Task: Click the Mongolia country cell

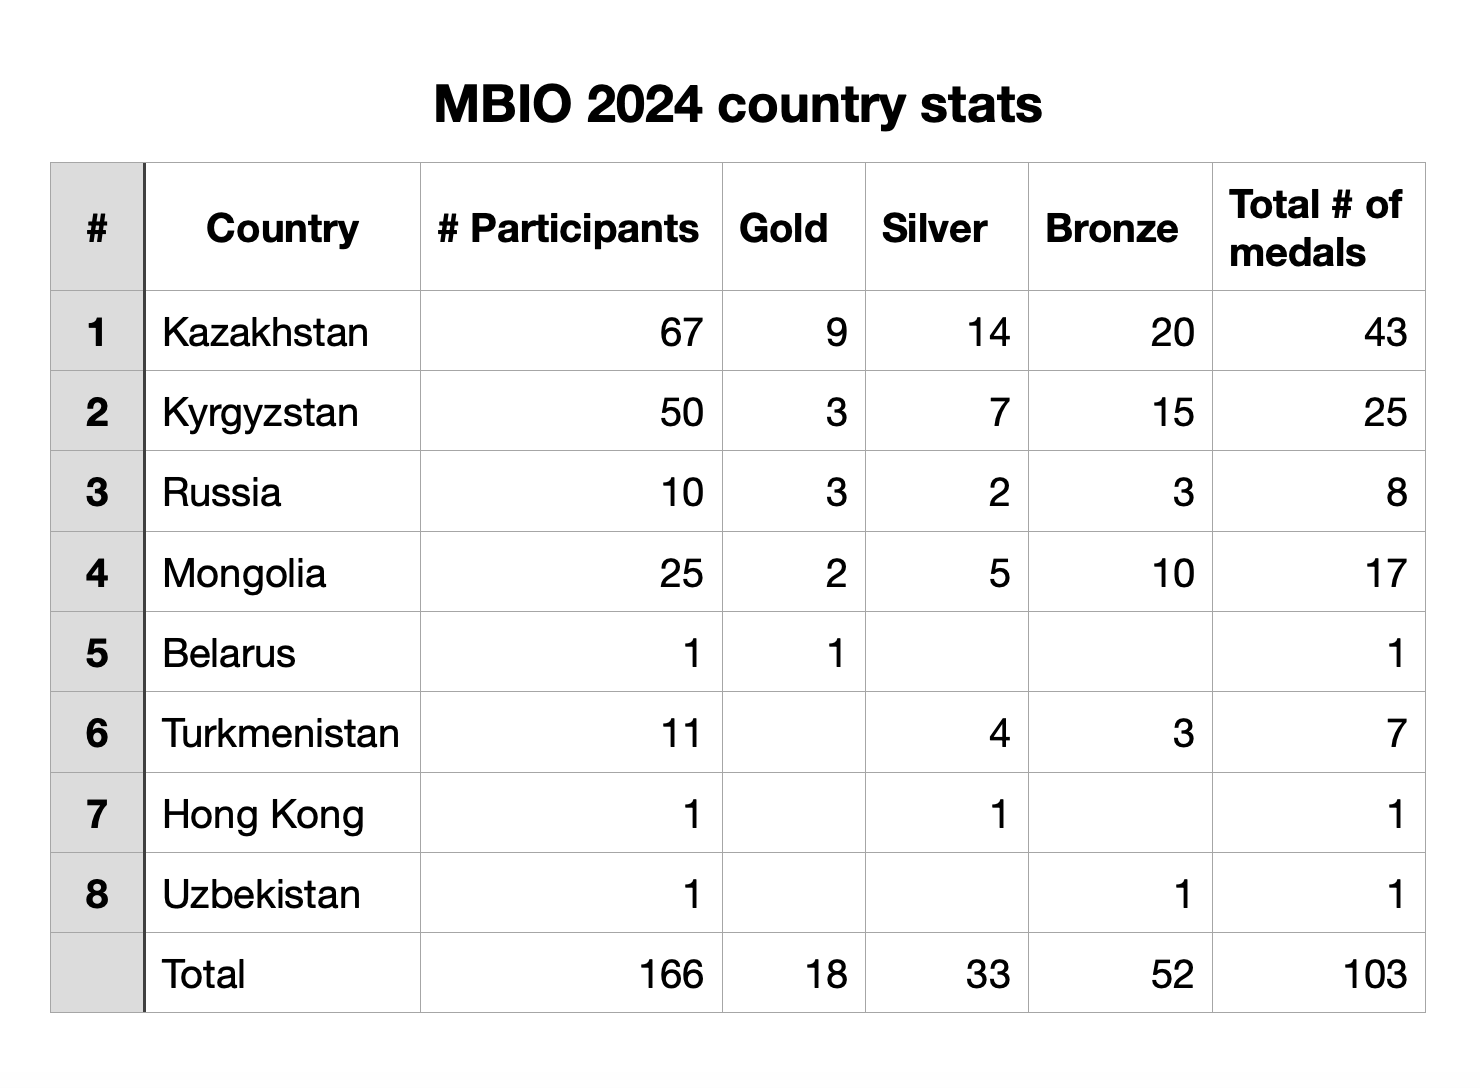Action: coord(244,573)
